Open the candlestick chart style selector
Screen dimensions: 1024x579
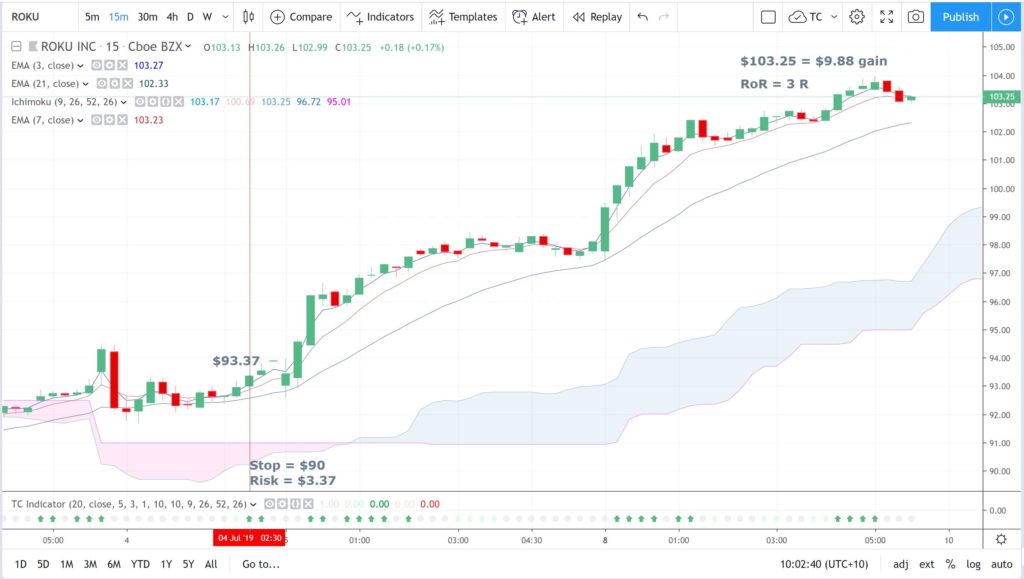pyautogui.click(x=248, y=17)
